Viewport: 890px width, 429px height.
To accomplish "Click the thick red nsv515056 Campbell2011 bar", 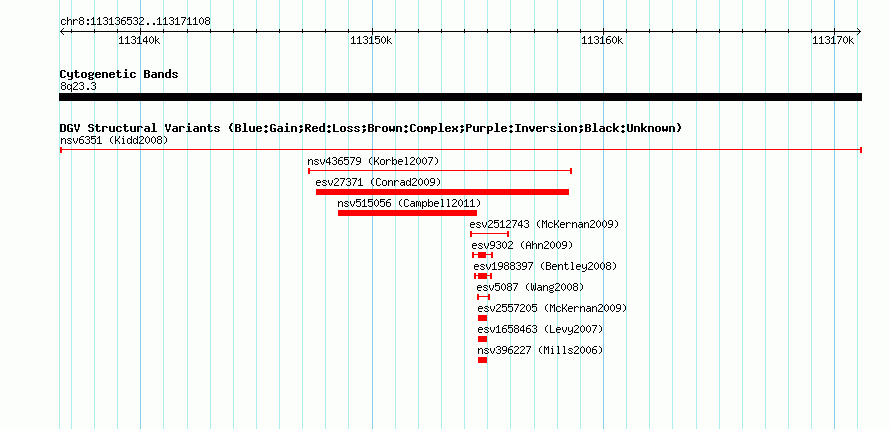I will point(407,213).
